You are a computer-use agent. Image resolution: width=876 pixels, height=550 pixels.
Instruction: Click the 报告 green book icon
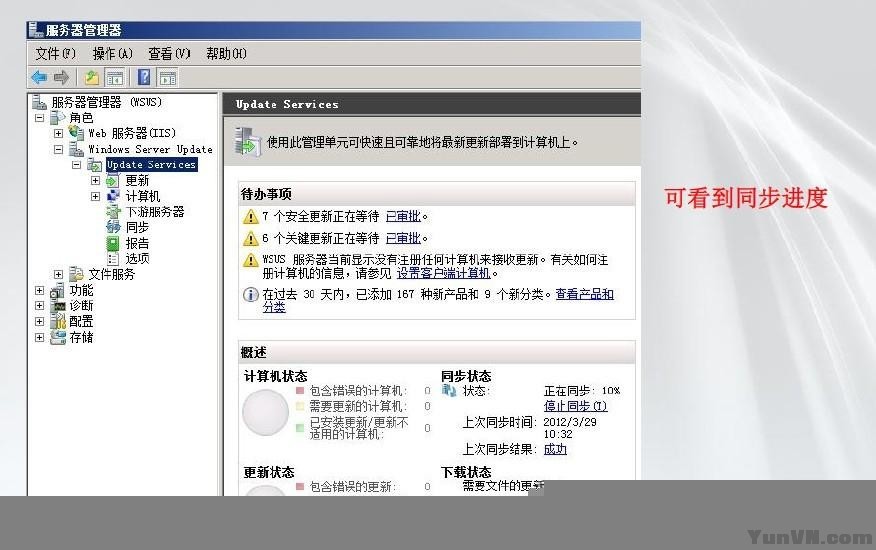click(113, 243)
